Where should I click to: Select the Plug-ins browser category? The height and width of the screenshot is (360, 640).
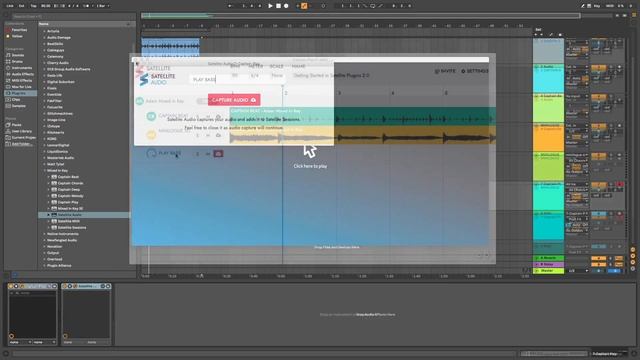coord(20,93)
